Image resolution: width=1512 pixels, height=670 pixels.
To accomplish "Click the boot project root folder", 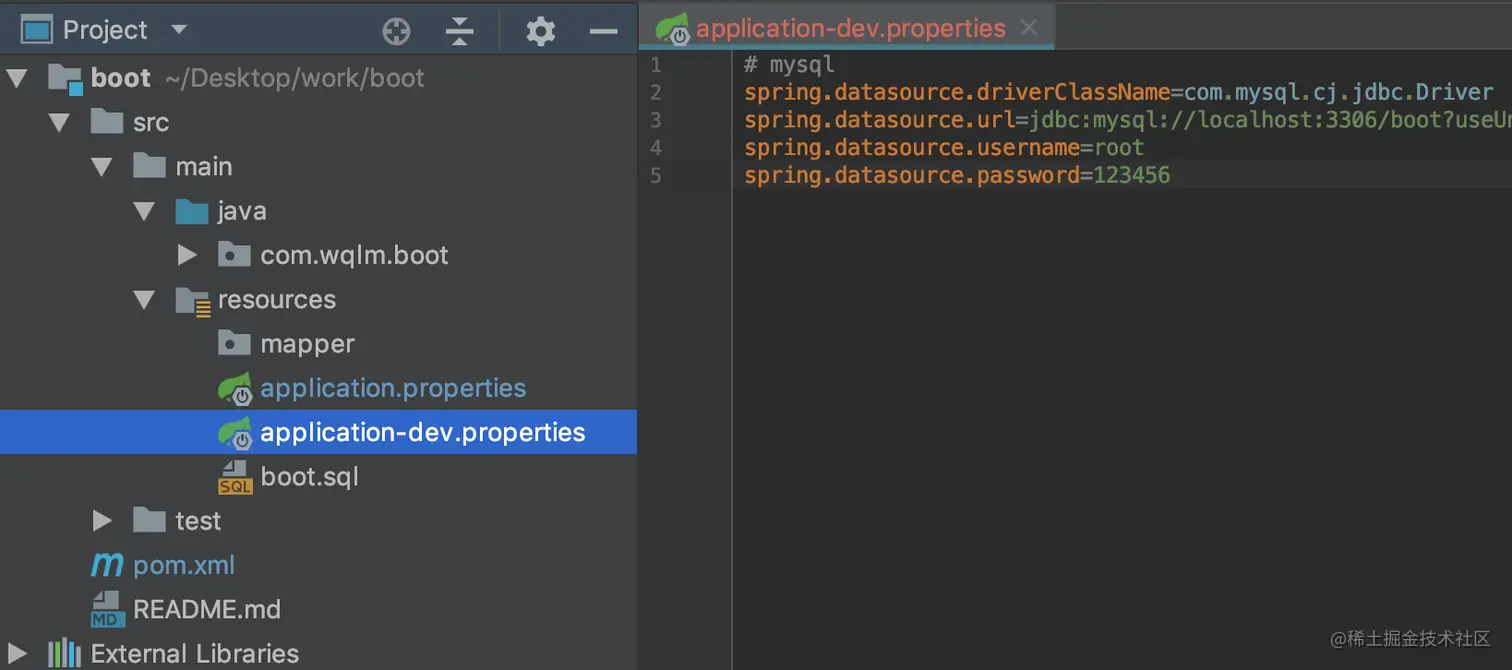I will 121,77.
